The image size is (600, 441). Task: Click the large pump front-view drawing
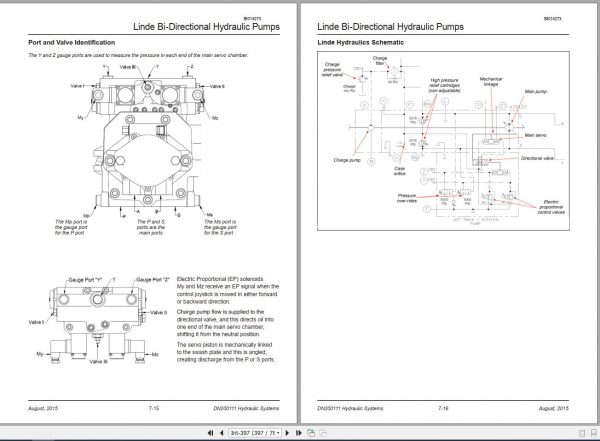tap(147, 142)
